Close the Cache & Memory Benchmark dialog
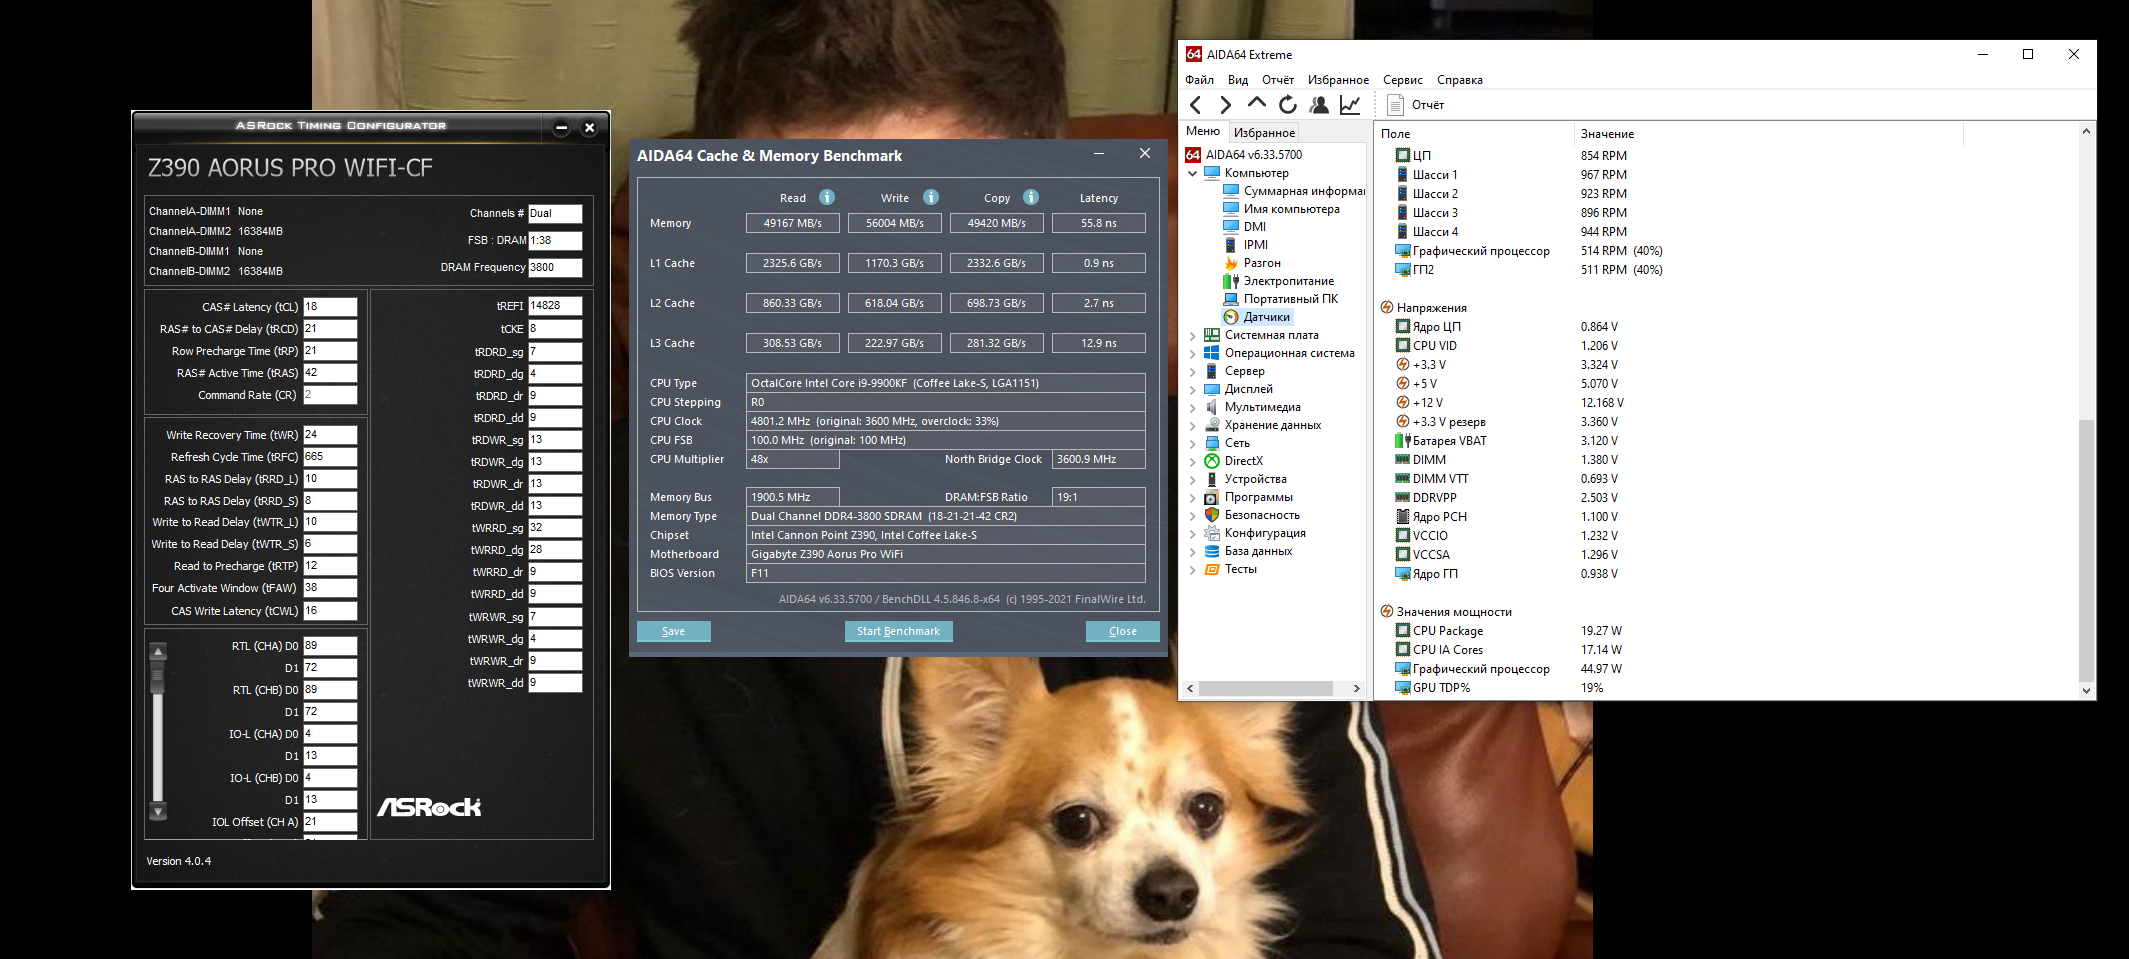Image resolution: width=2129 pixels, height=959 pixels. coord(1145,154)
